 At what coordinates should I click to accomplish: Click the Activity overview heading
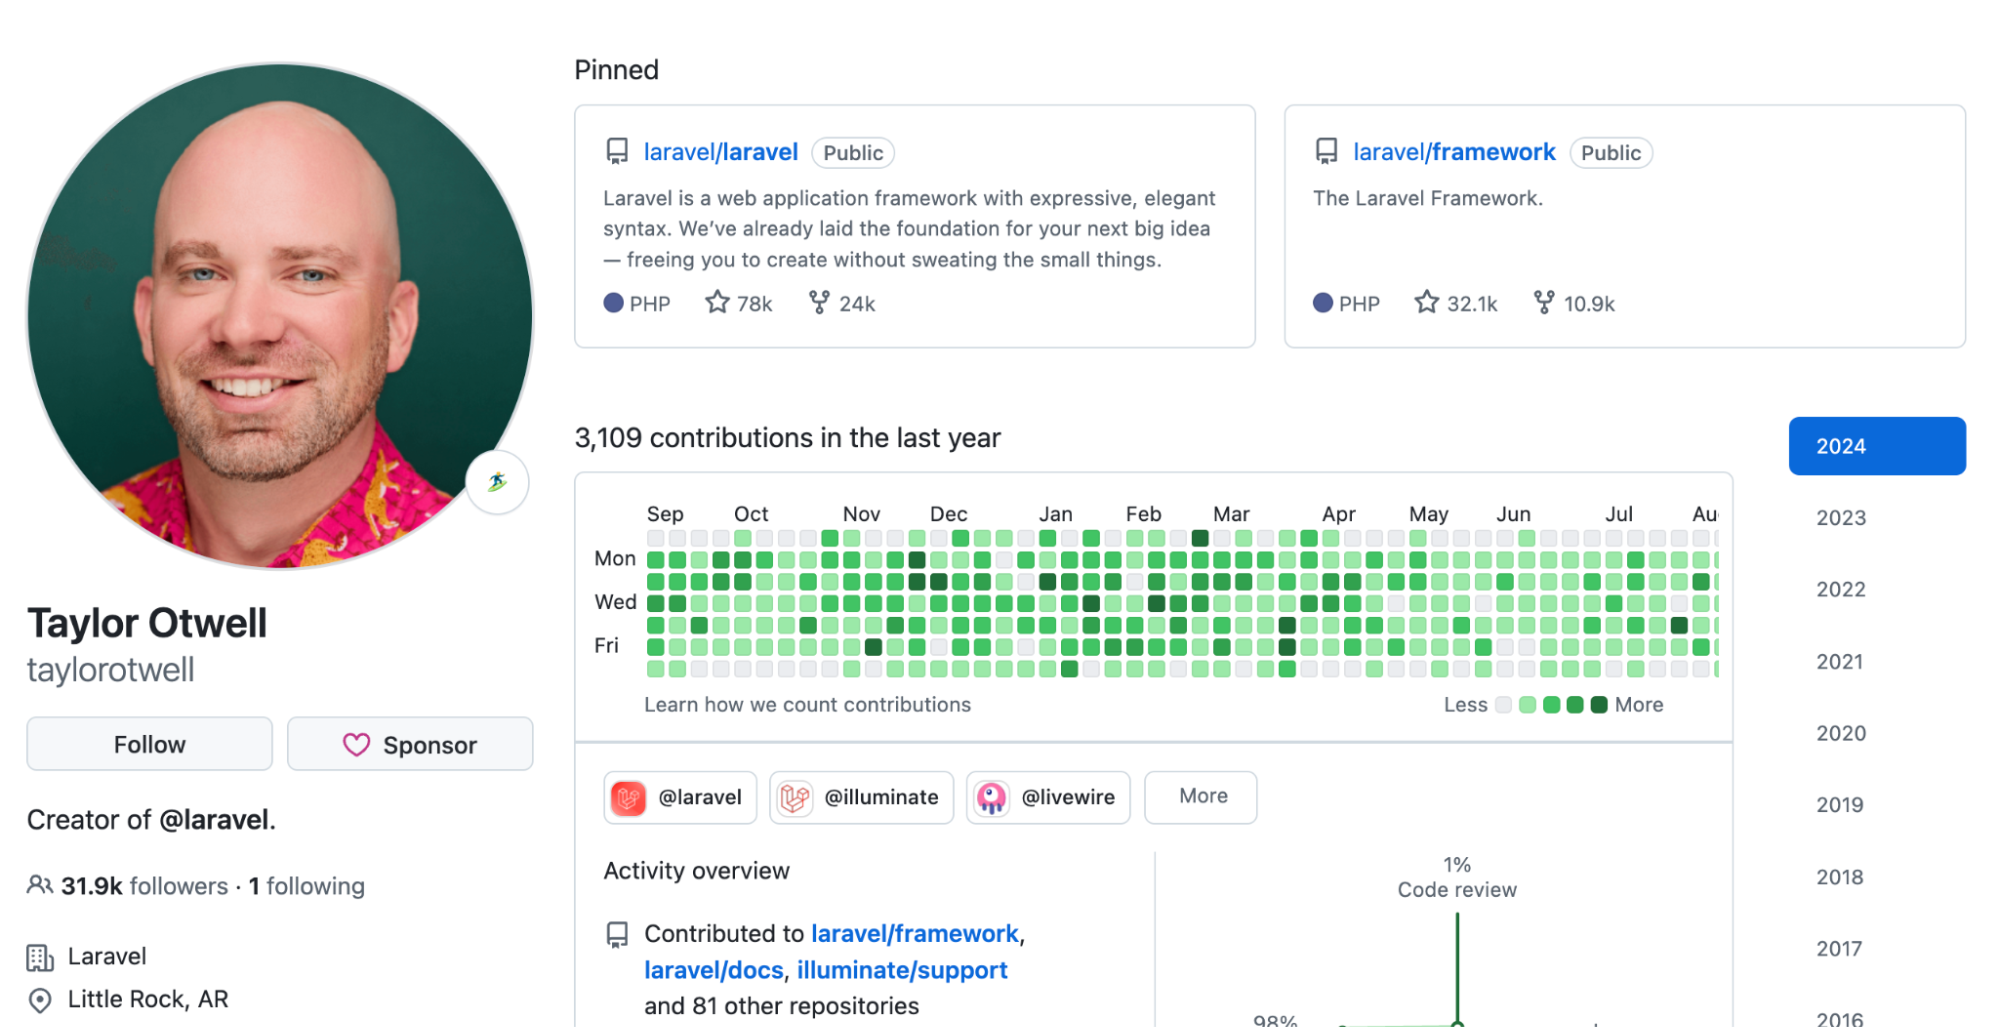click(x=696, y=871)
